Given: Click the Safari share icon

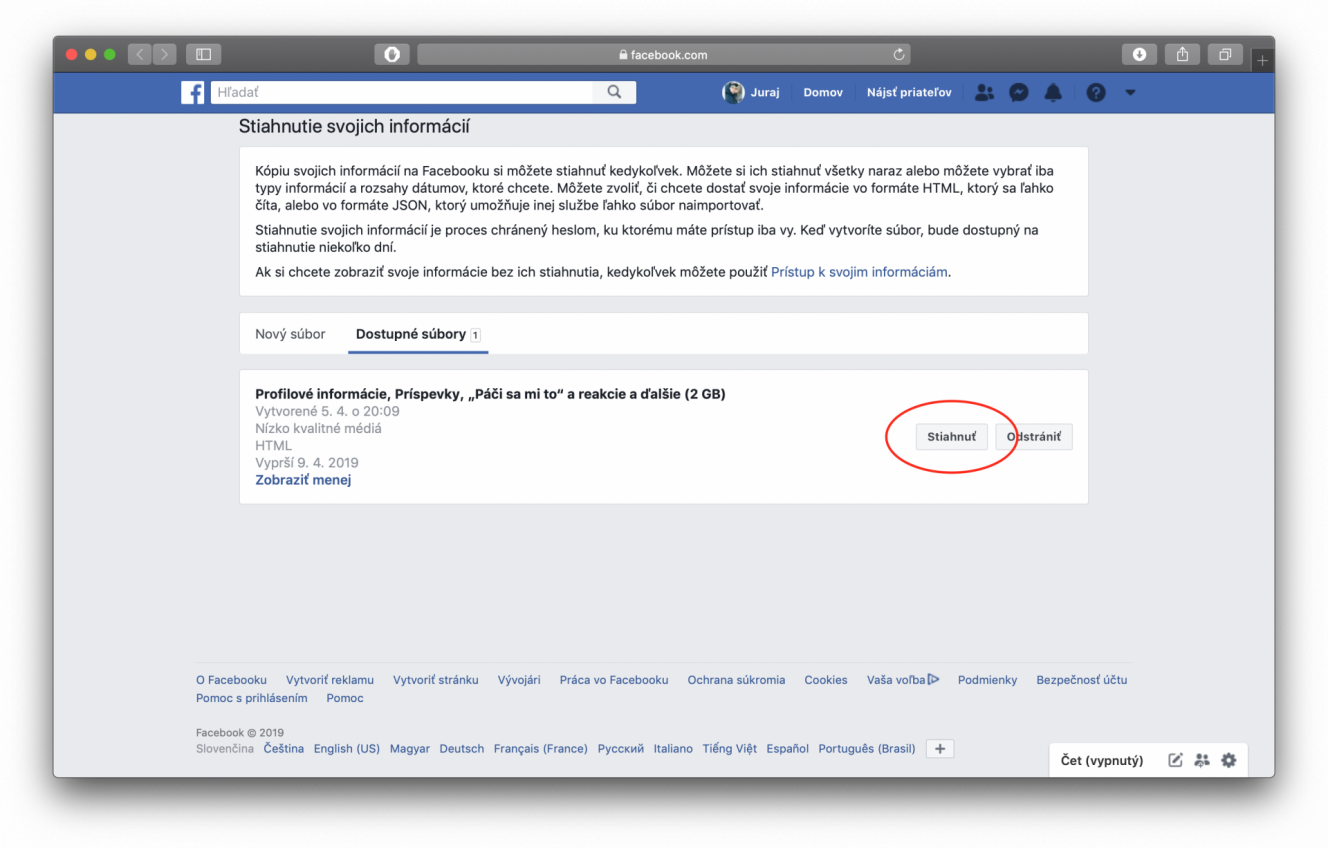Looking at the screenshot, I should [x=1182, y=54].
